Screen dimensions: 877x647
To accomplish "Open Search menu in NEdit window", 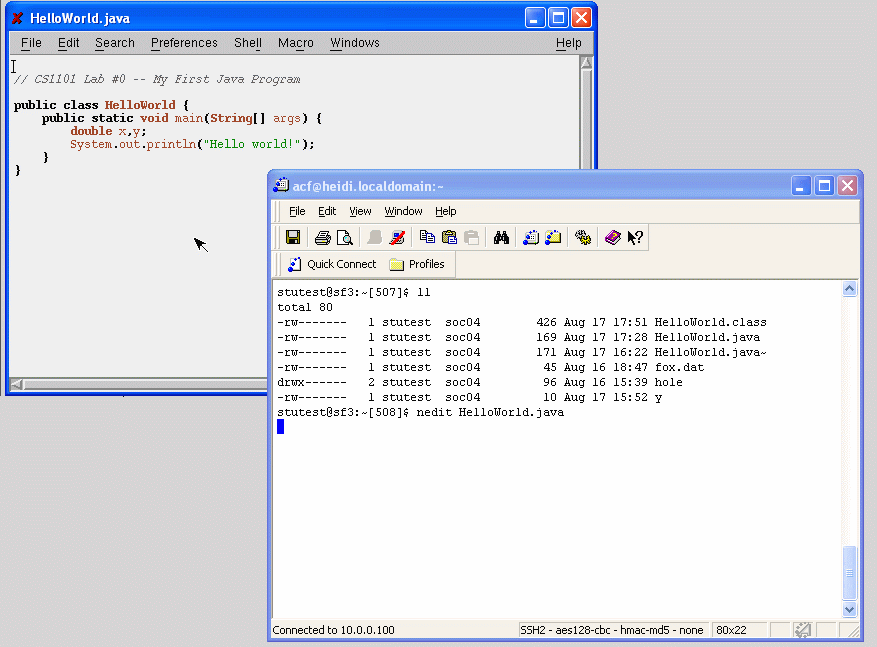I will (115, 43).
